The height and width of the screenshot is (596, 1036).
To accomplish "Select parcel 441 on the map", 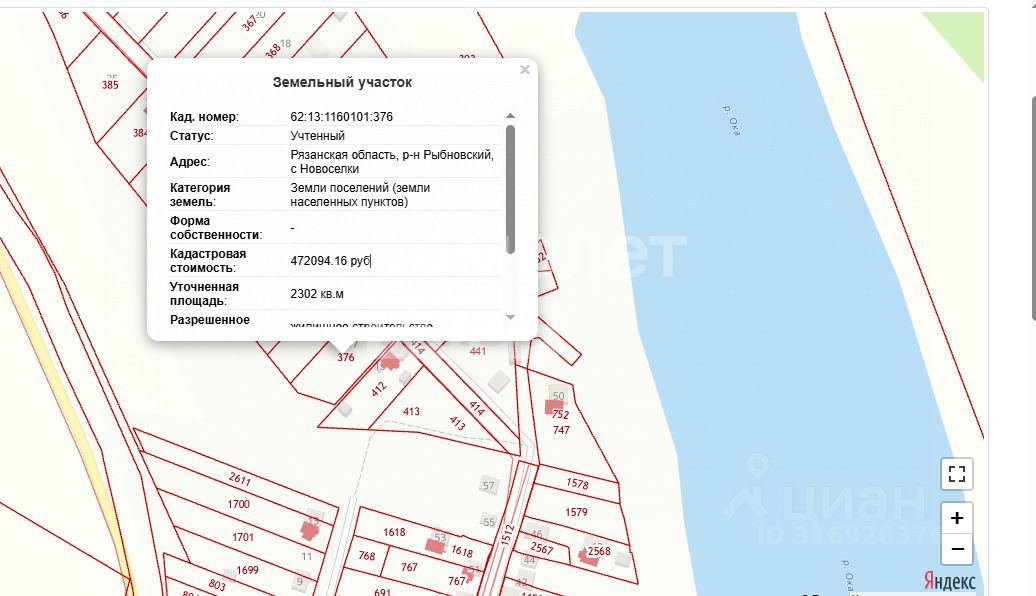I will pos(477,351).
